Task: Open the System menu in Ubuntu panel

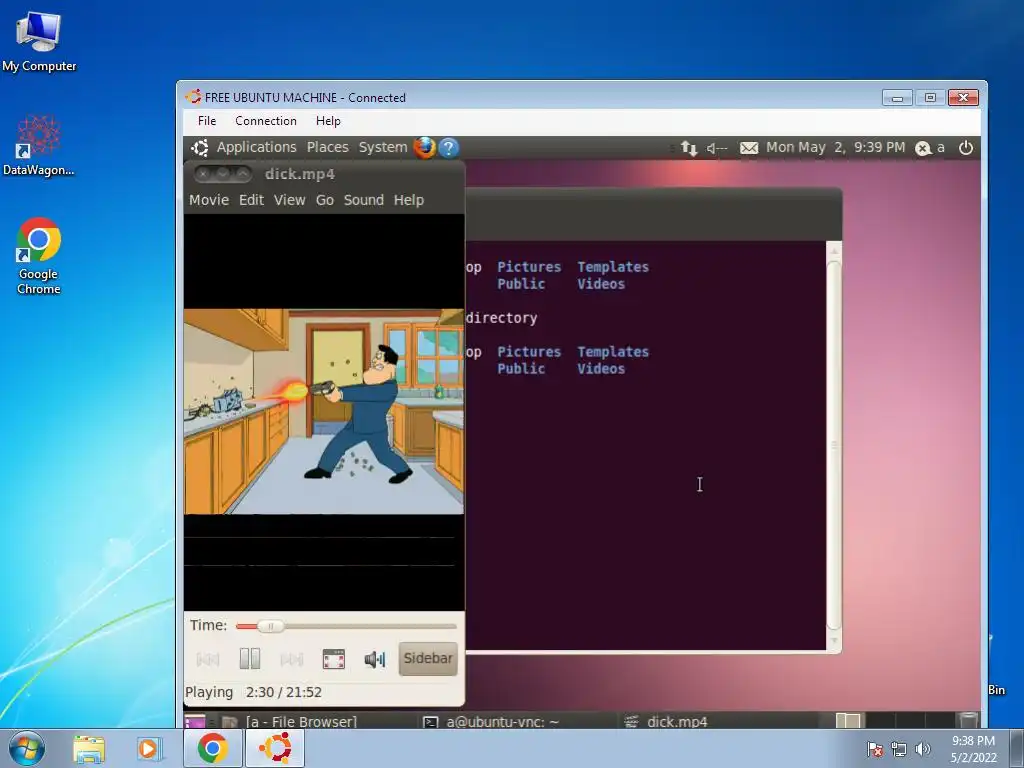Action: pos(383,148)
